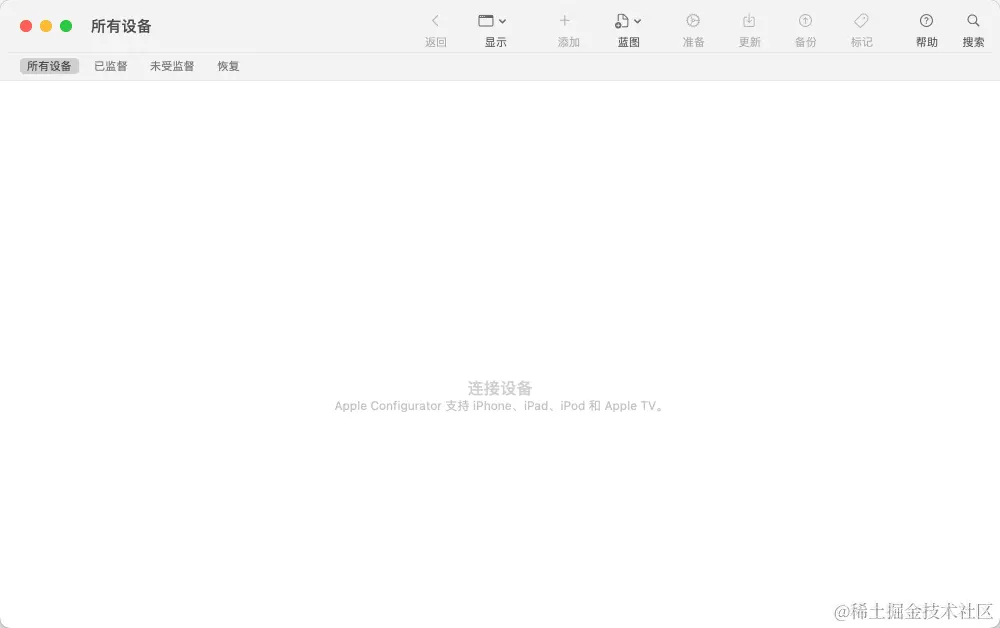Switch to the 已监督 tab

click(111, 66)
